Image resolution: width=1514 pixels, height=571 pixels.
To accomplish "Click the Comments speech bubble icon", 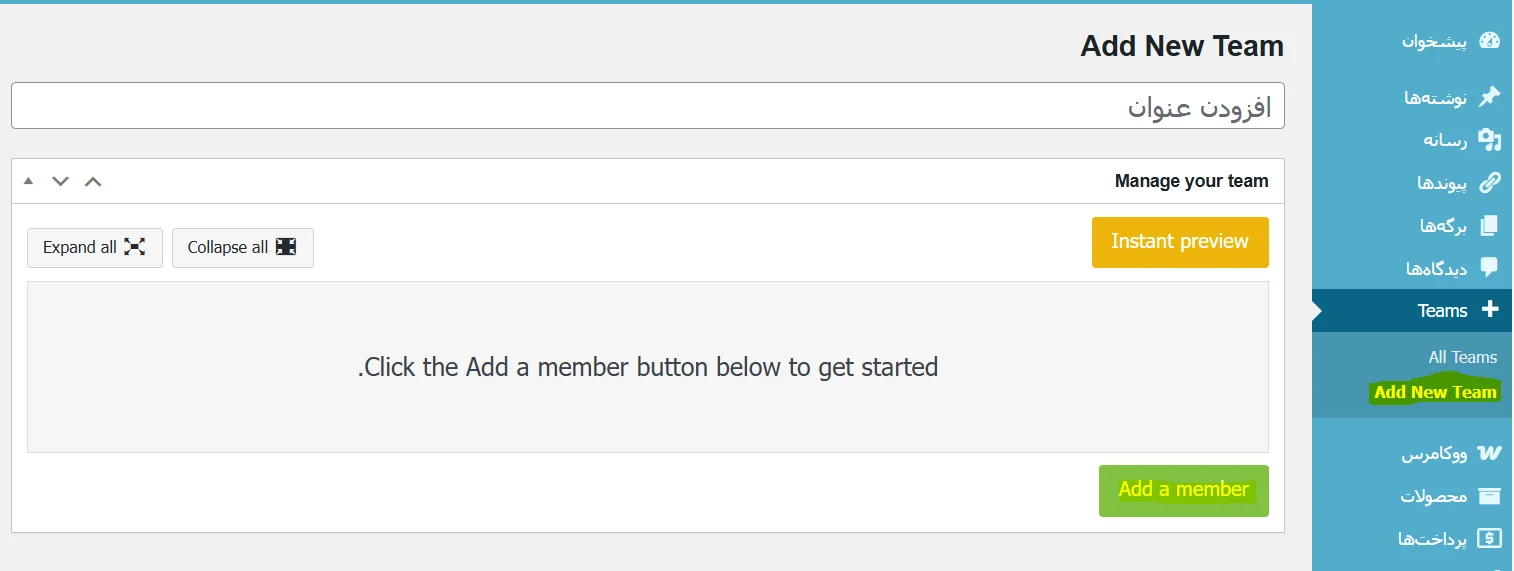I will pyautogui.click(x=1489, y=268).
